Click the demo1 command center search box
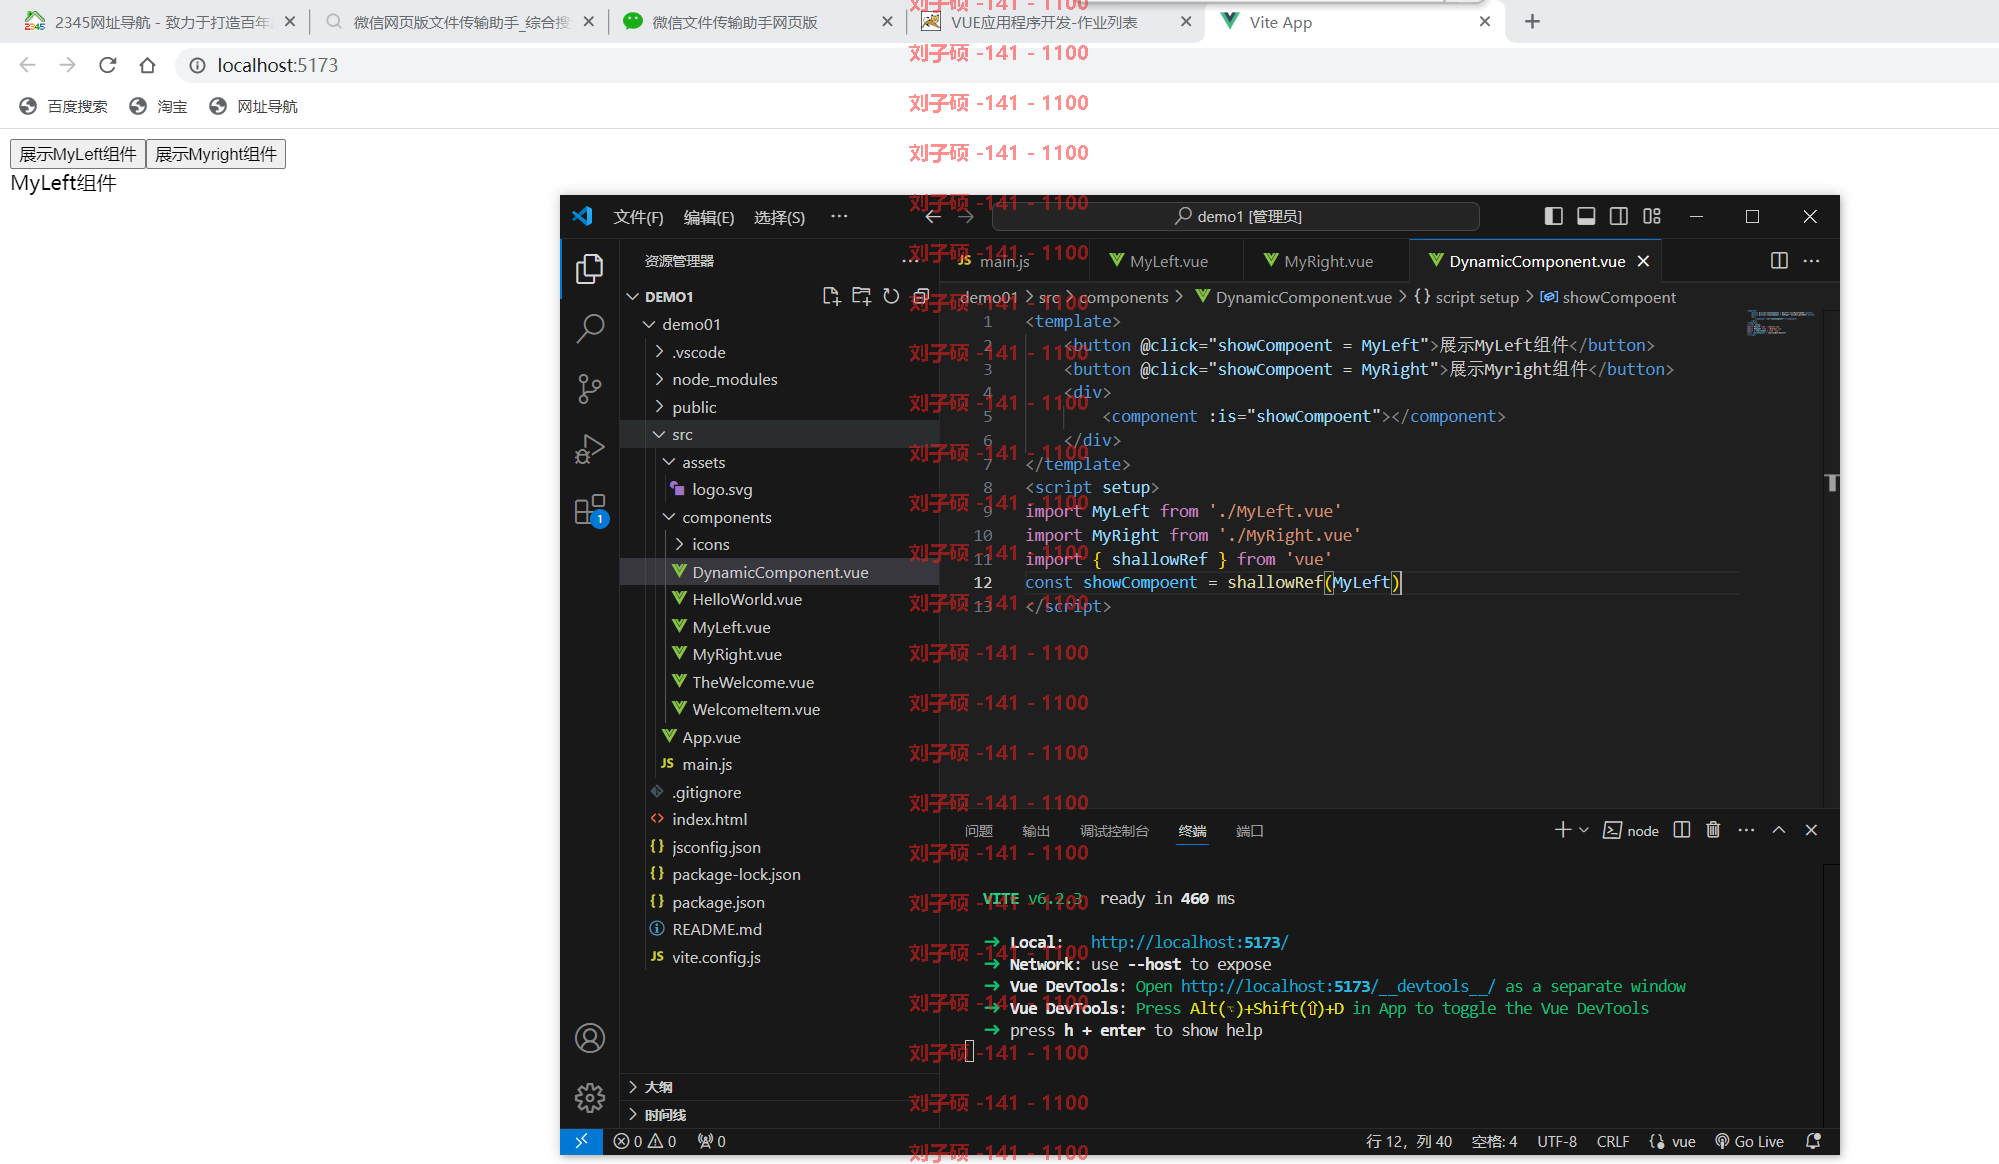The image size is (1999, 1164). point(1238,216)
